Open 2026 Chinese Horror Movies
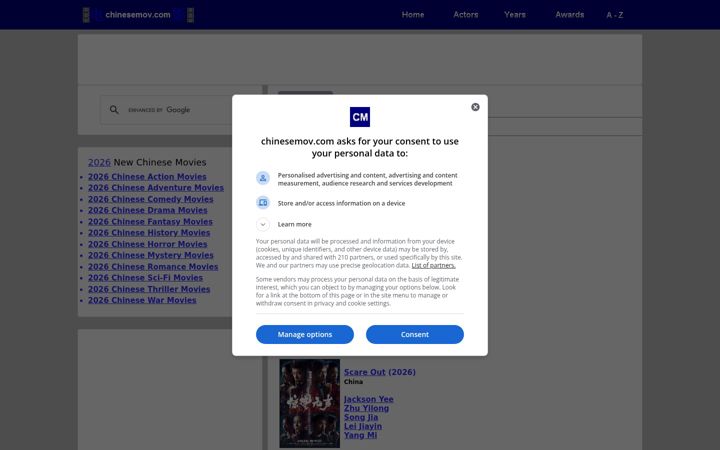The height and width of the screenshot is (450, 720). 147,244
